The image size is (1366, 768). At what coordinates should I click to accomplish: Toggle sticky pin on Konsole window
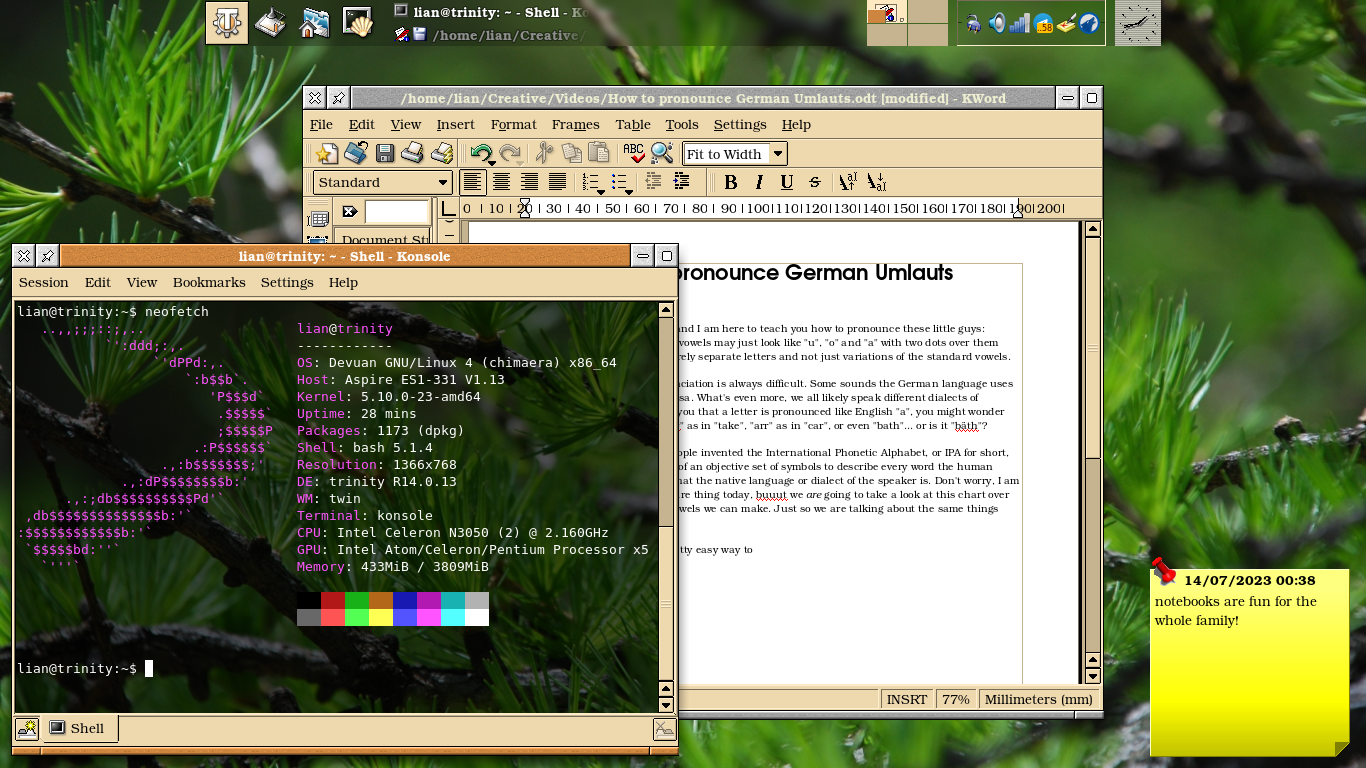(x=47, y=256)
